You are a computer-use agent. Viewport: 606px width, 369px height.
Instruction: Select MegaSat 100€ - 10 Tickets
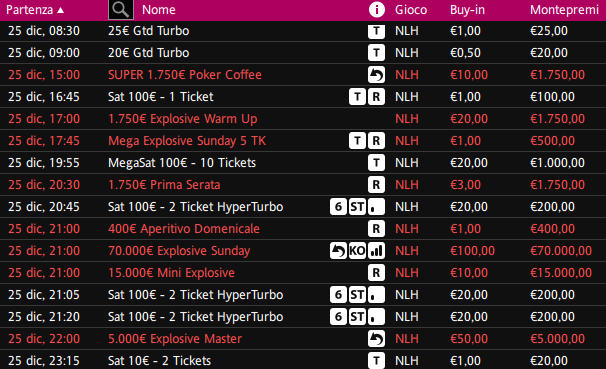[182, 163]
